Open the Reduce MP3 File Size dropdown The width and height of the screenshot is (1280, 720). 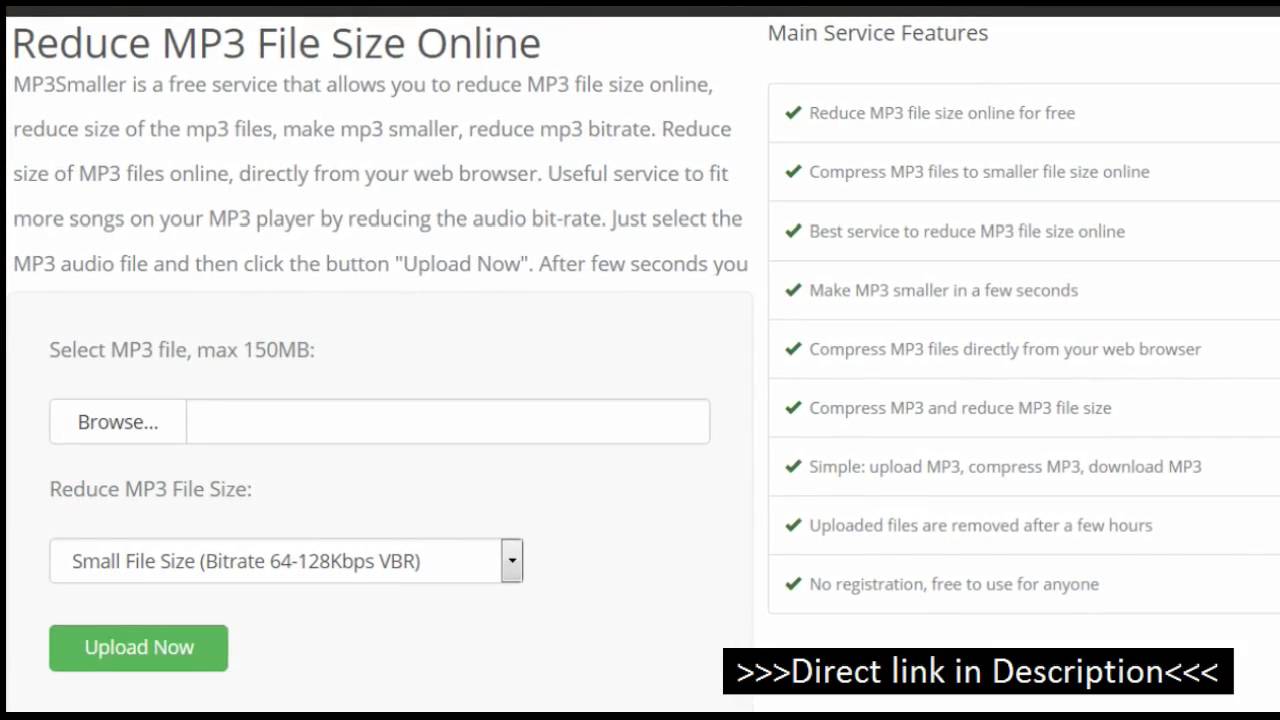click(286, 561)
